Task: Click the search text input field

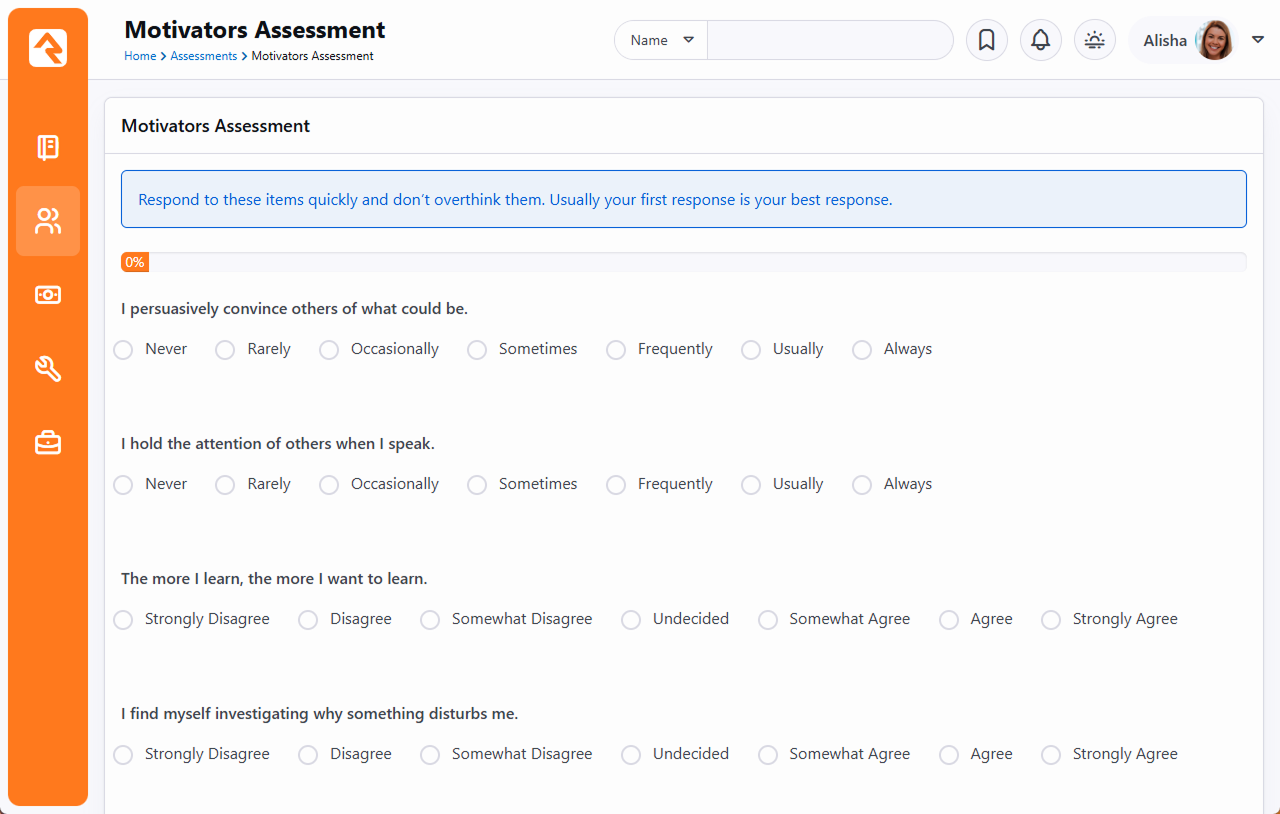Action: (x=830, y=40)
